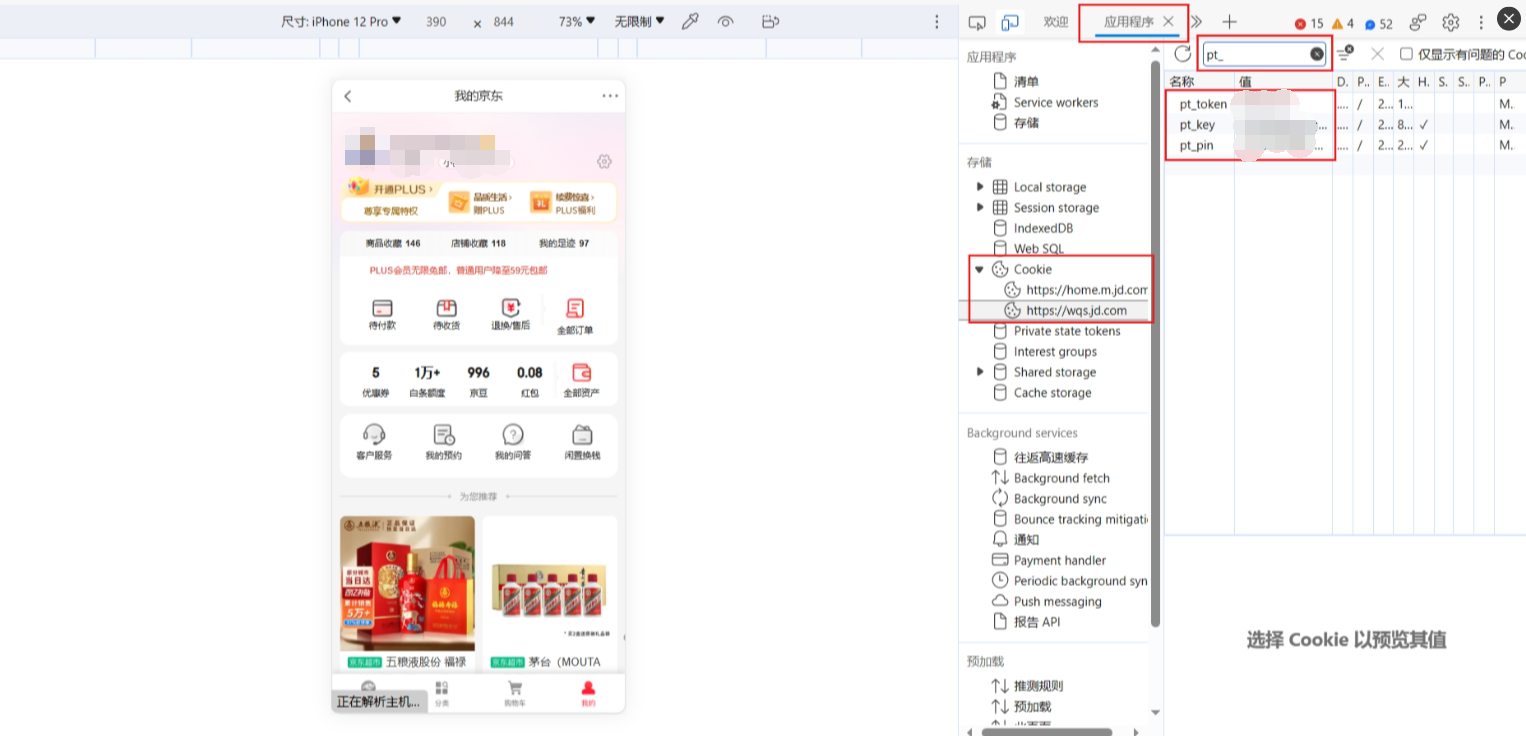
Task: Refresh the cookie table
Action: point(1183,54)
